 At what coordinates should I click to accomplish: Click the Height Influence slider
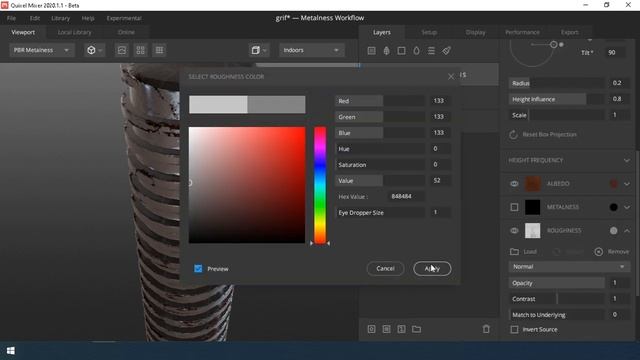[x=557, y=99]
